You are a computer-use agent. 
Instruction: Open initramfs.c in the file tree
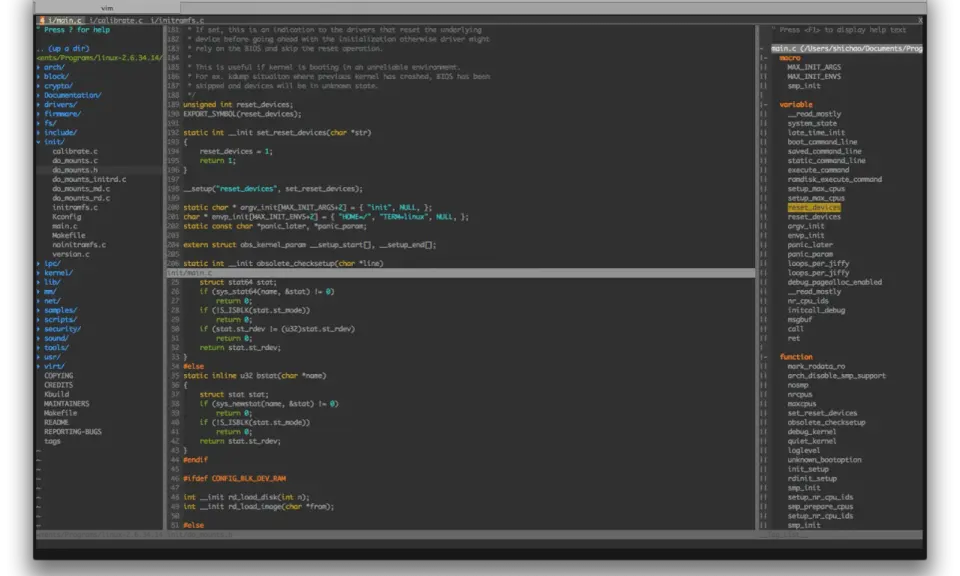(75, 208)
